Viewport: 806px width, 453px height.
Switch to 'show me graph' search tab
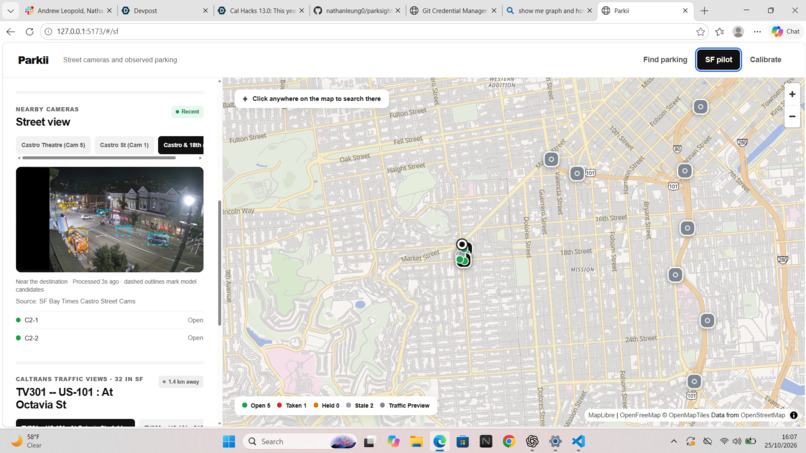549,10
